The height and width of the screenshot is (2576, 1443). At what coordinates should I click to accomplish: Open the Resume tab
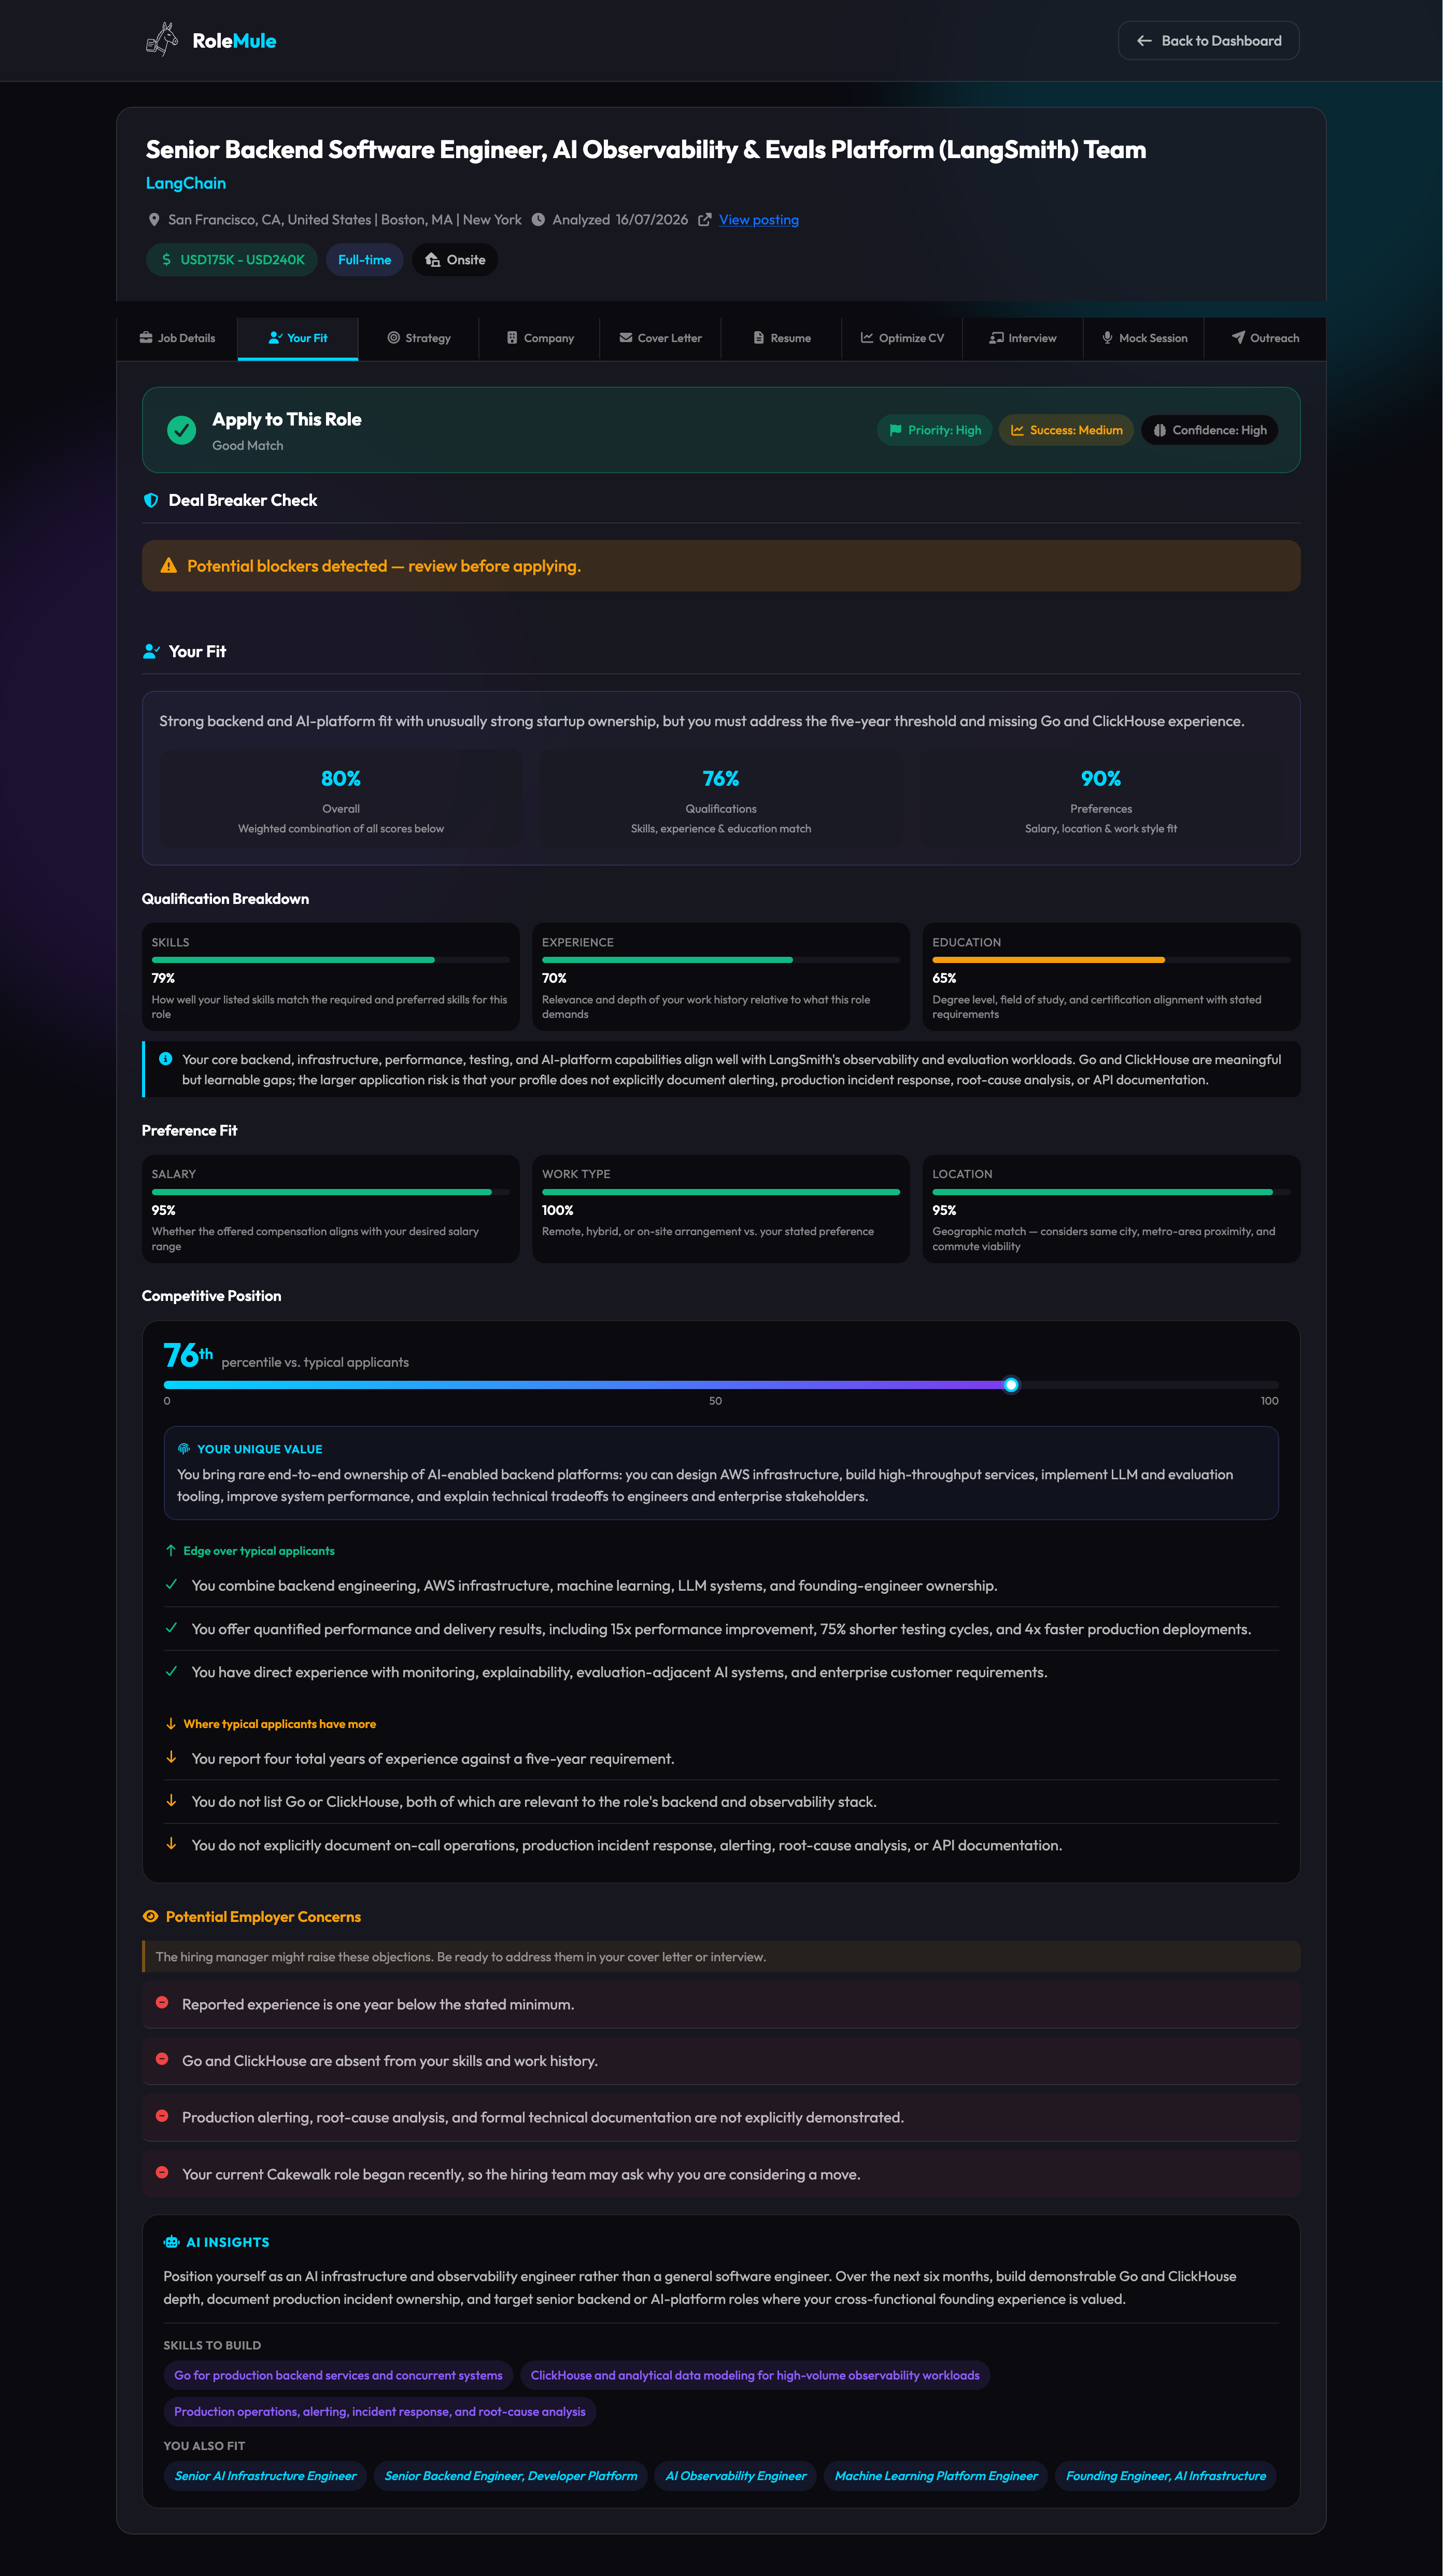coord(782,339)
